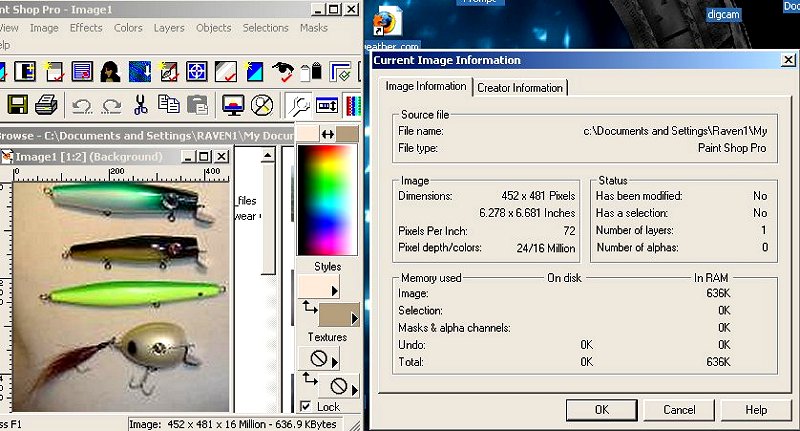Click the Print icon in toolbar
Image resolution: width=800 pixels, height=431 pixels.
(x=46, y=105)
